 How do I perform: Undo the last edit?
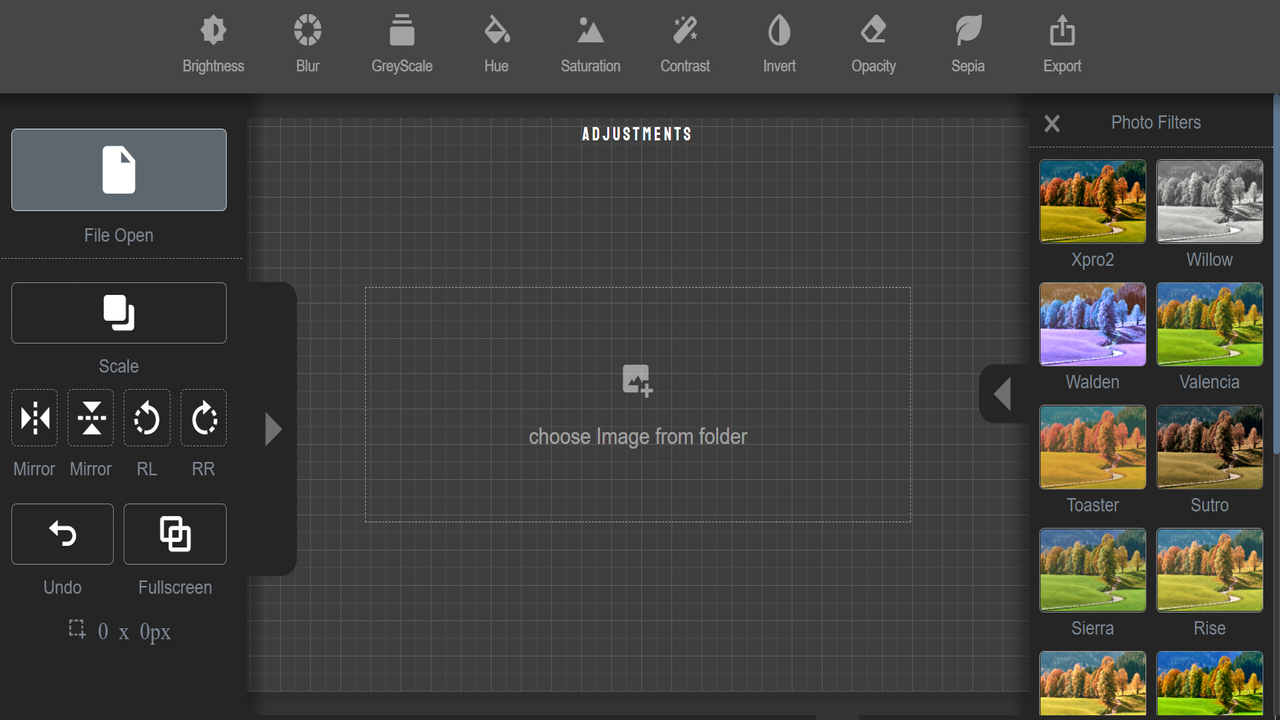coord(62,533)
